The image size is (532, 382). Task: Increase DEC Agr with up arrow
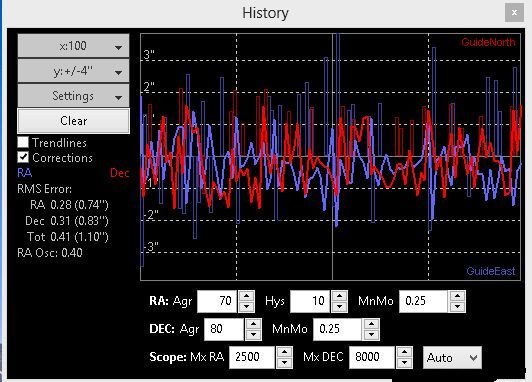253,324
